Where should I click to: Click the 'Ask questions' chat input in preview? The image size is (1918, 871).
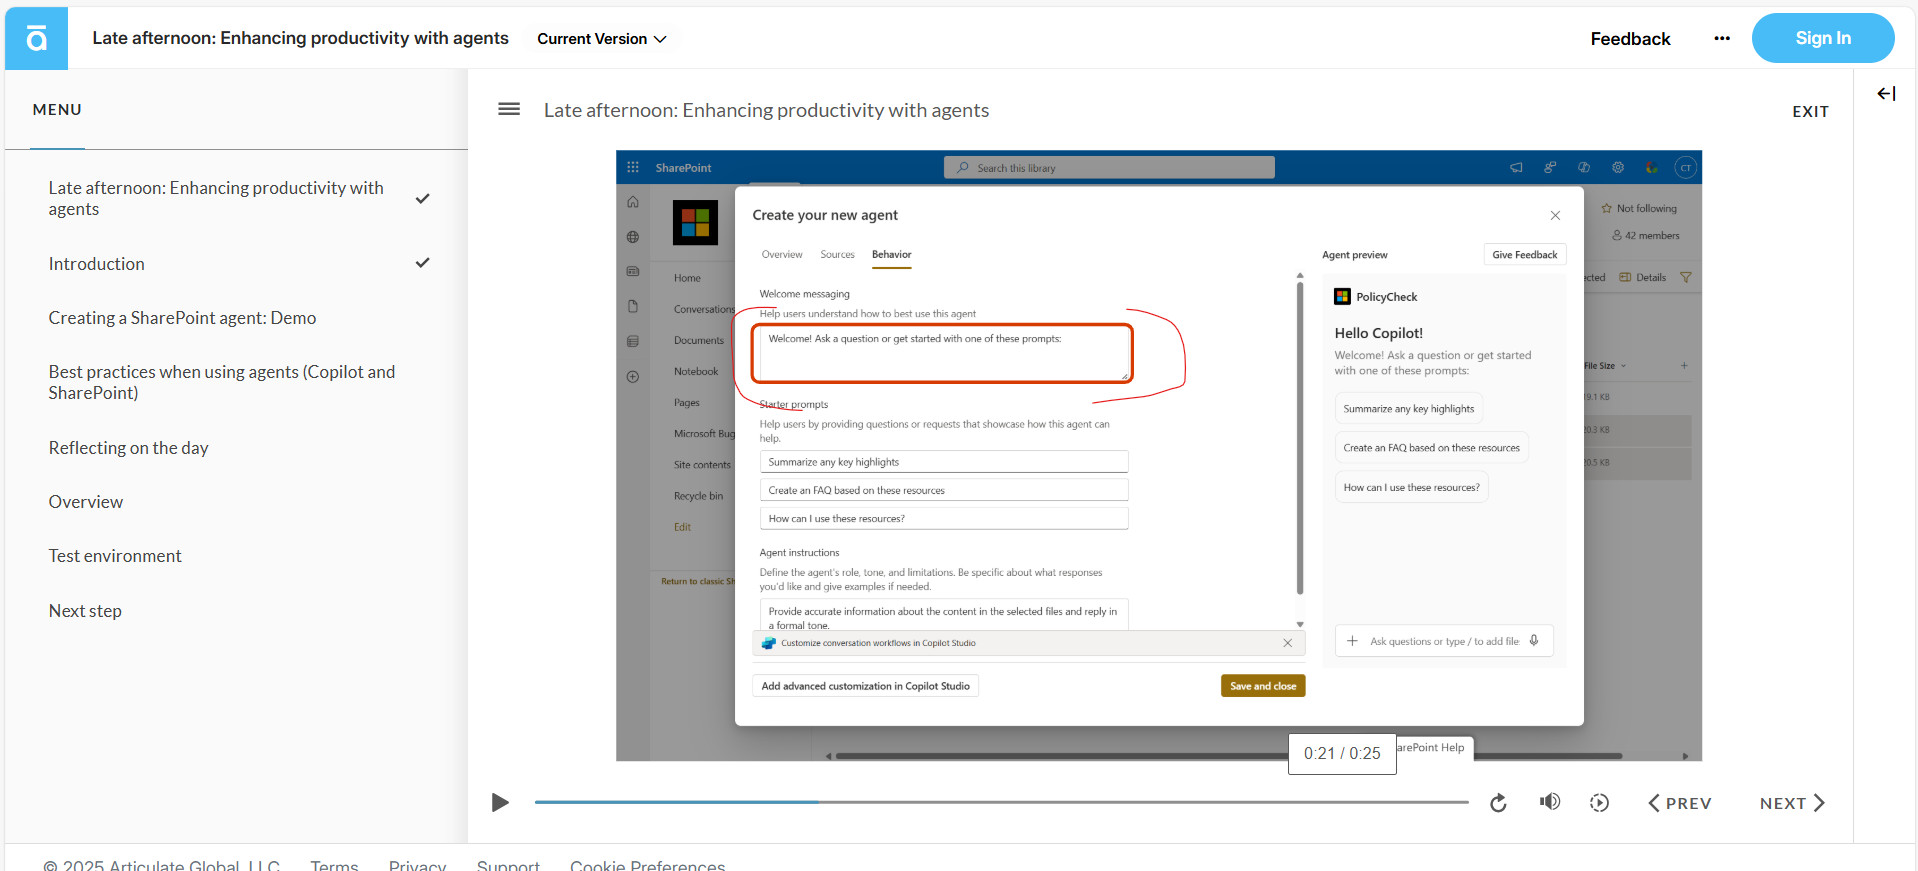coord(1443,641)
